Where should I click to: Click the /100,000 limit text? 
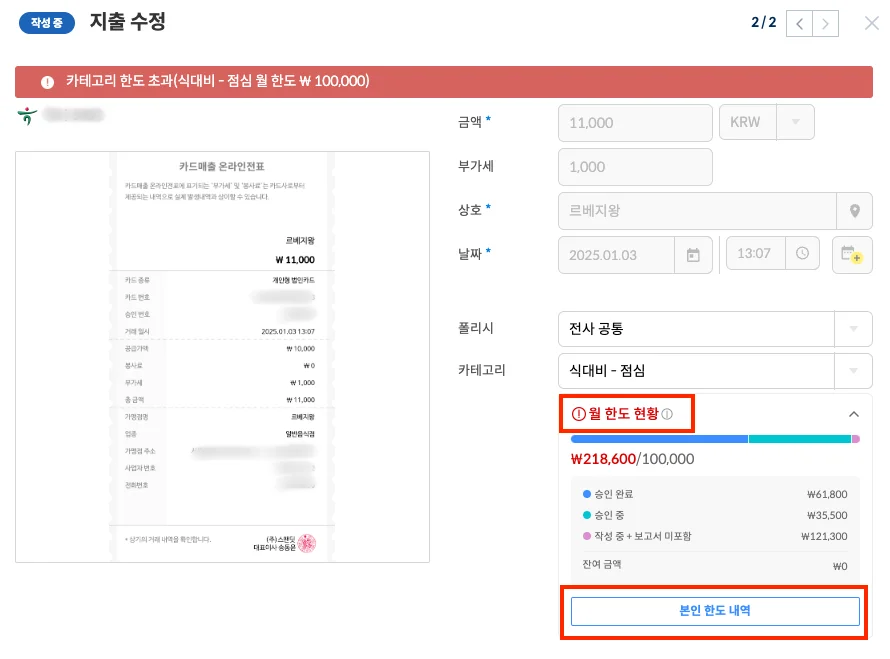click(665, 459)
